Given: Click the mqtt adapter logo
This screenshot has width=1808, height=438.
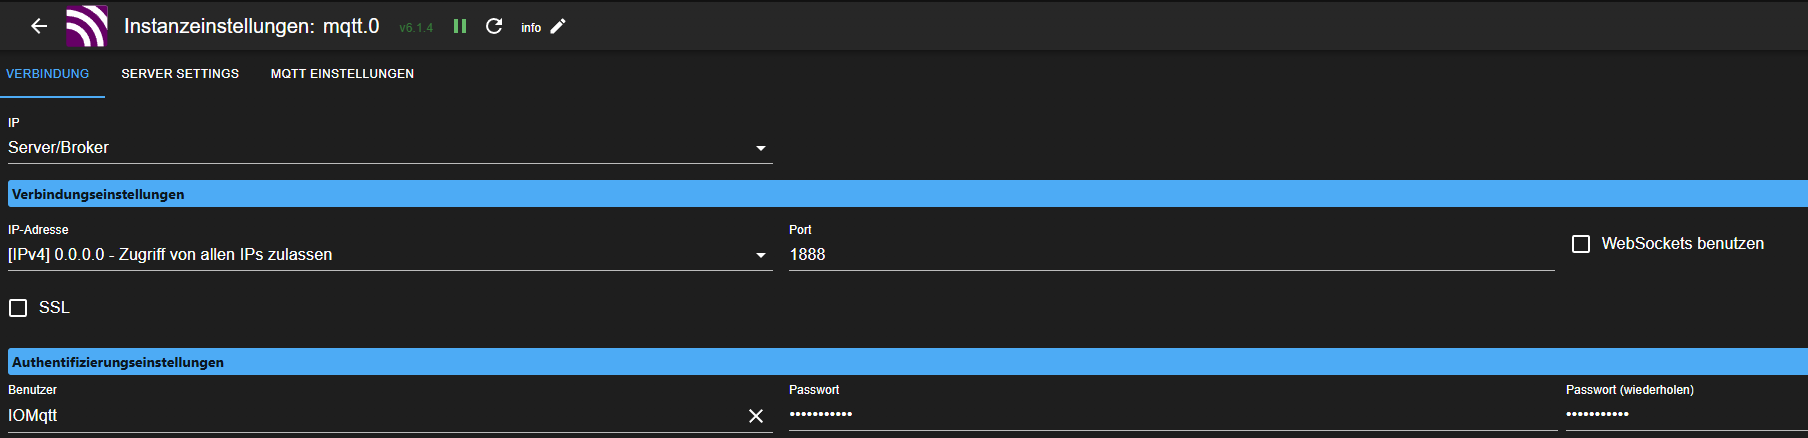Looking at the screenshot, I should (x=87, y=26).
